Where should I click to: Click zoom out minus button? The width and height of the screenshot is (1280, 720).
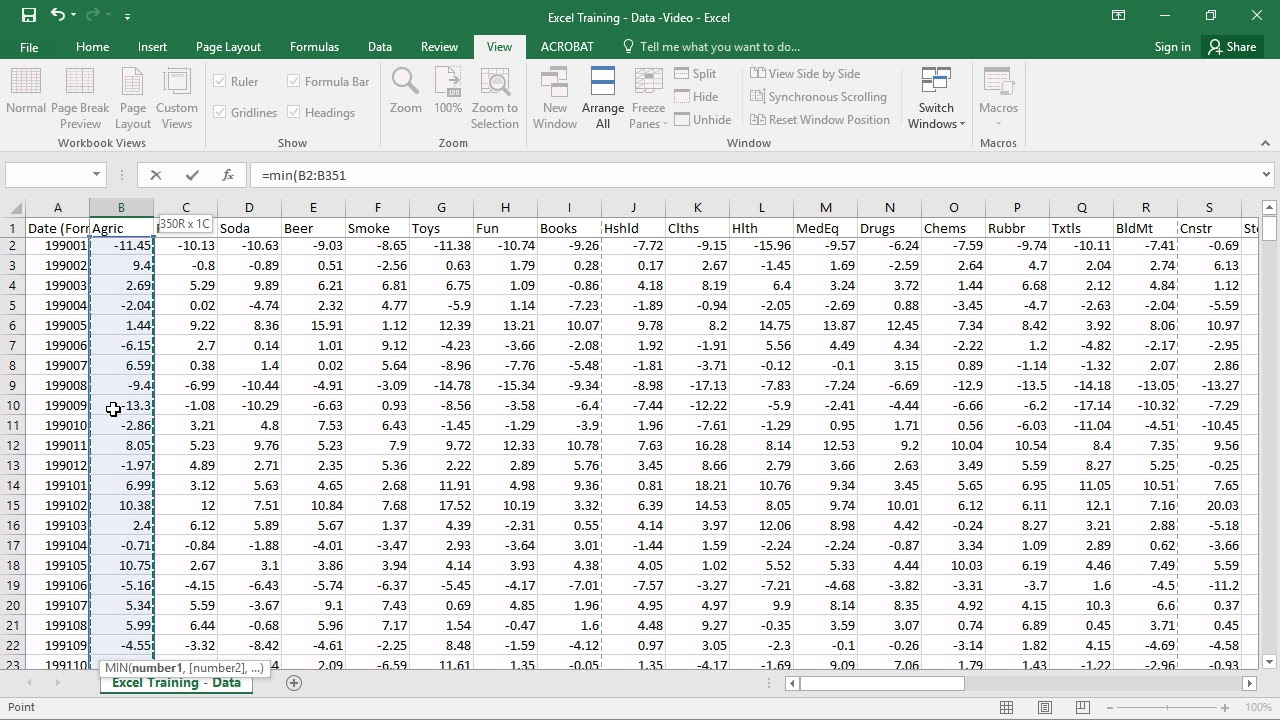(1112, 707)
